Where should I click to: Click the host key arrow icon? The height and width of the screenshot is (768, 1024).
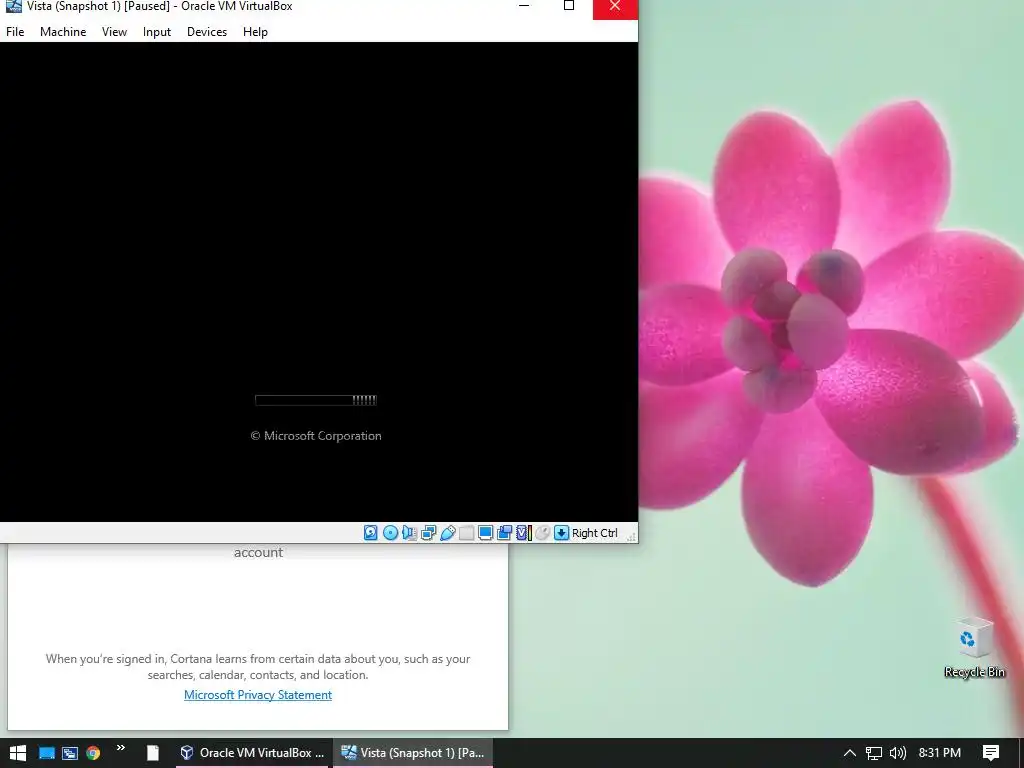(x=562, y=533)
